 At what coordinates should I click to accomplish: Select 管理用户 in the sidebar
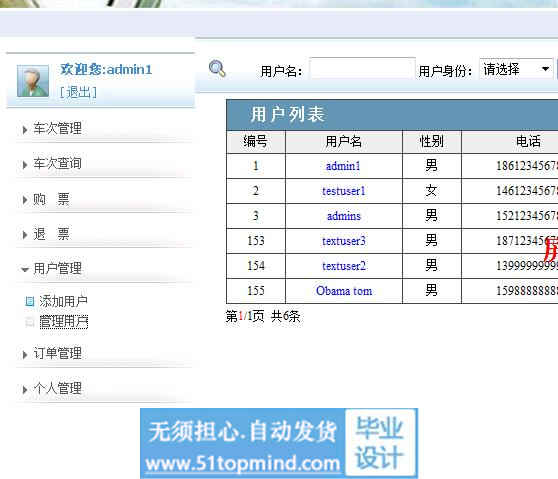[x=63, y=322]
